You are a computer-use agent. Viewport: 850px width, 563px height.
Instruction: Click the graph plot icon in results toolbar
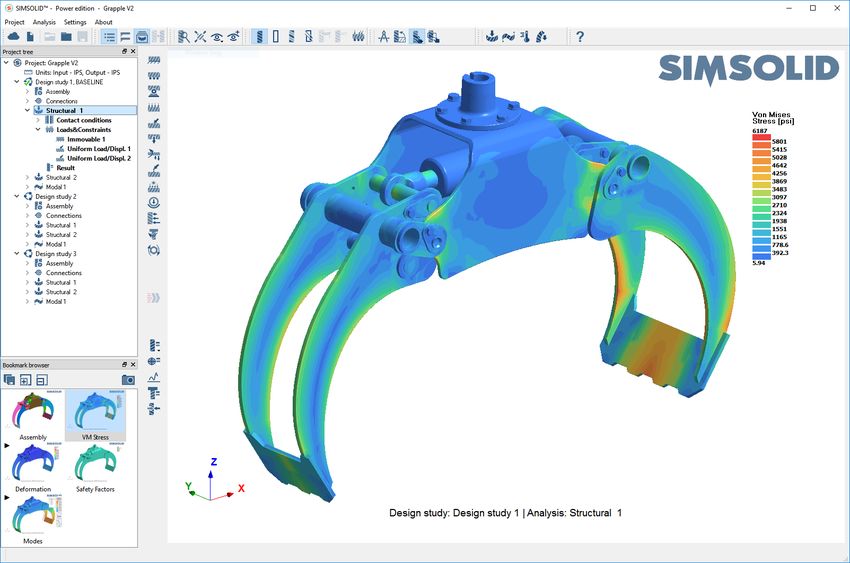(154, 377)
